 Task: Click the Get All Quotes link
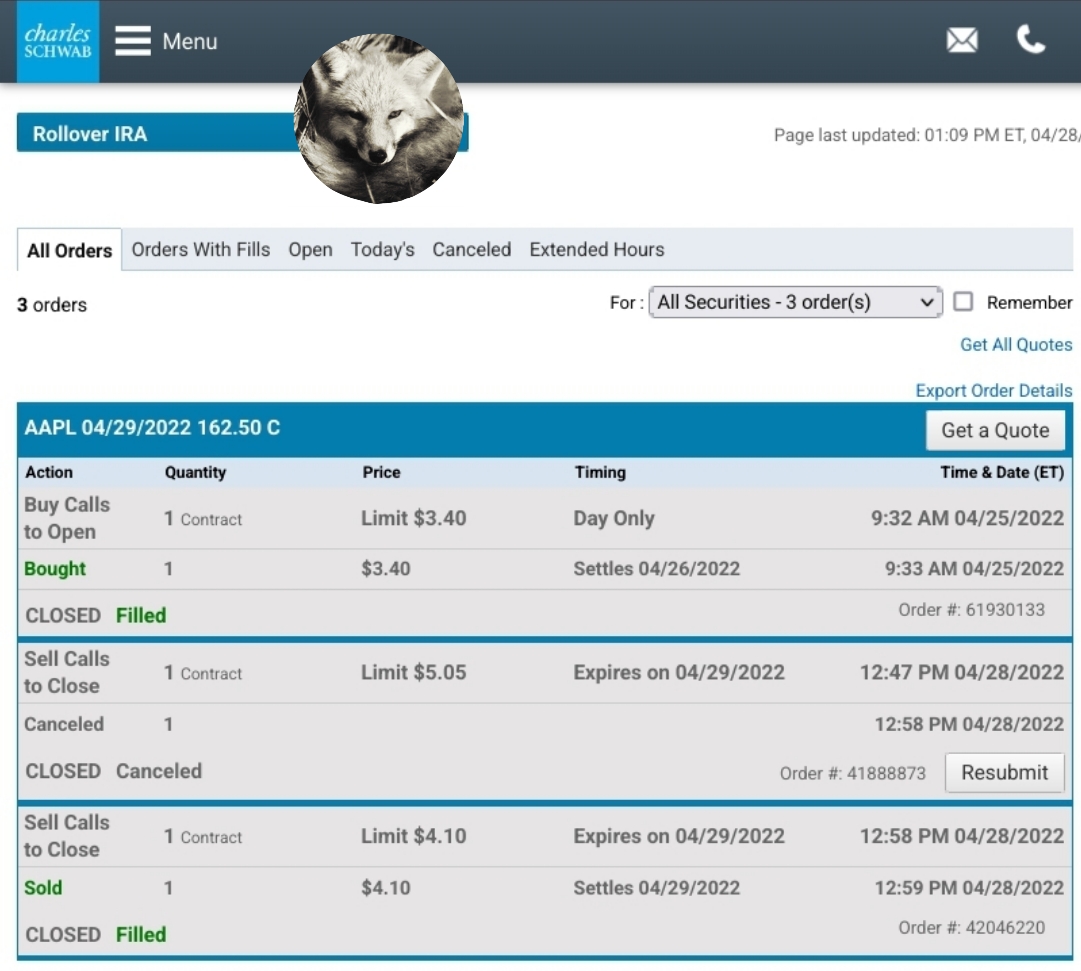(x=1015, y=345)
